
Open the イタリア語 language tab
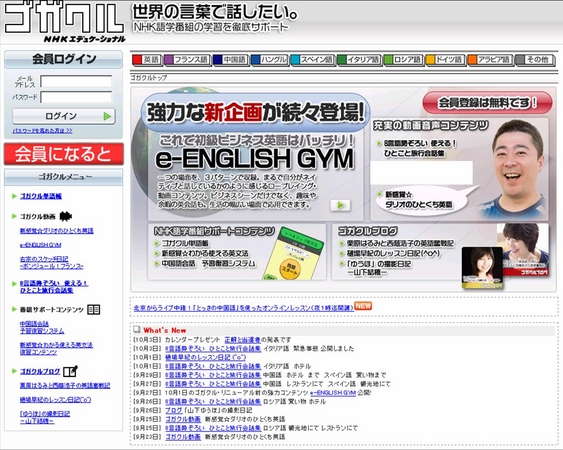click(359, 60)
